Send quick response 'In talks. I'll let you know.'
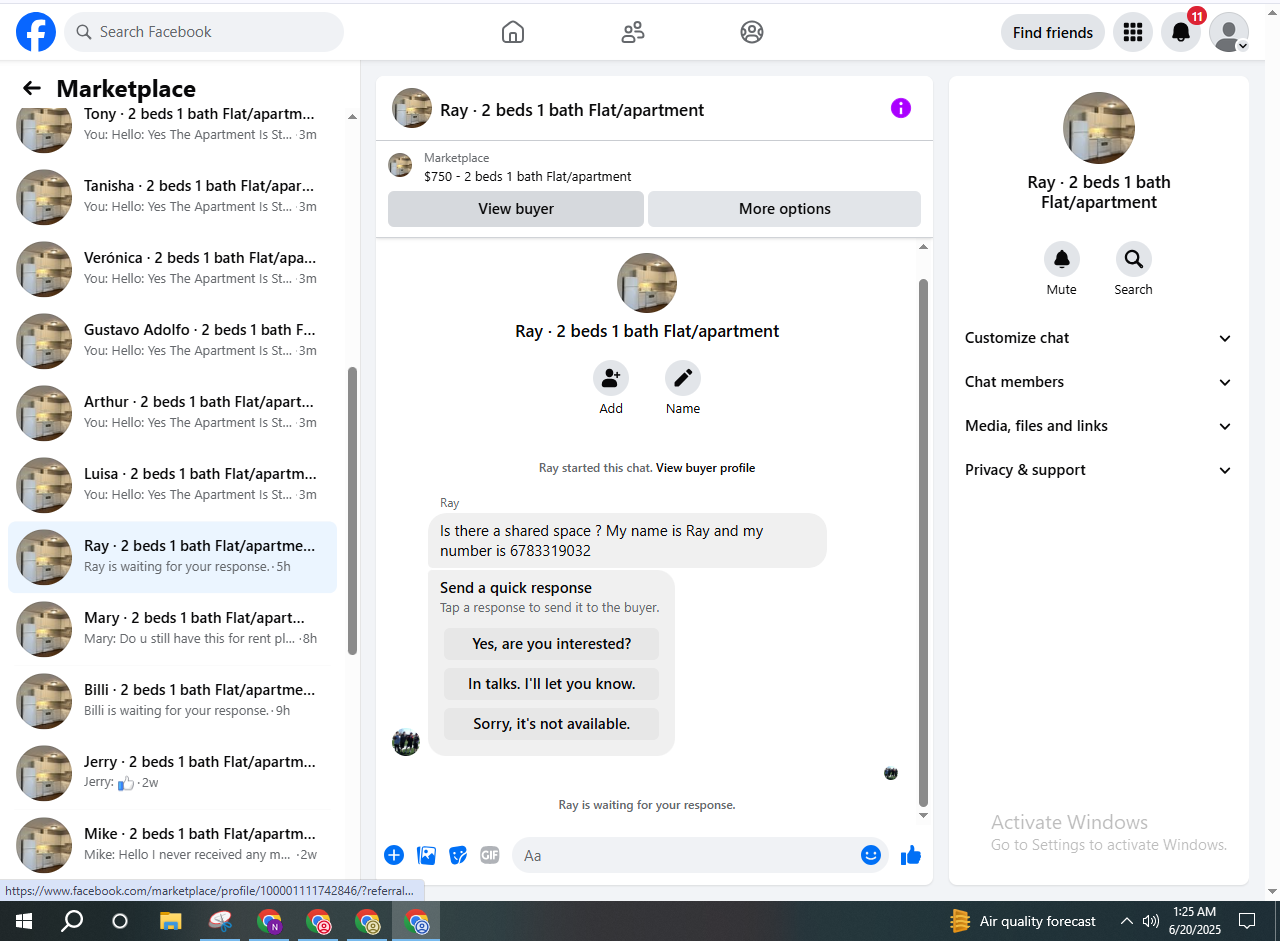 [x=552, y=684]
